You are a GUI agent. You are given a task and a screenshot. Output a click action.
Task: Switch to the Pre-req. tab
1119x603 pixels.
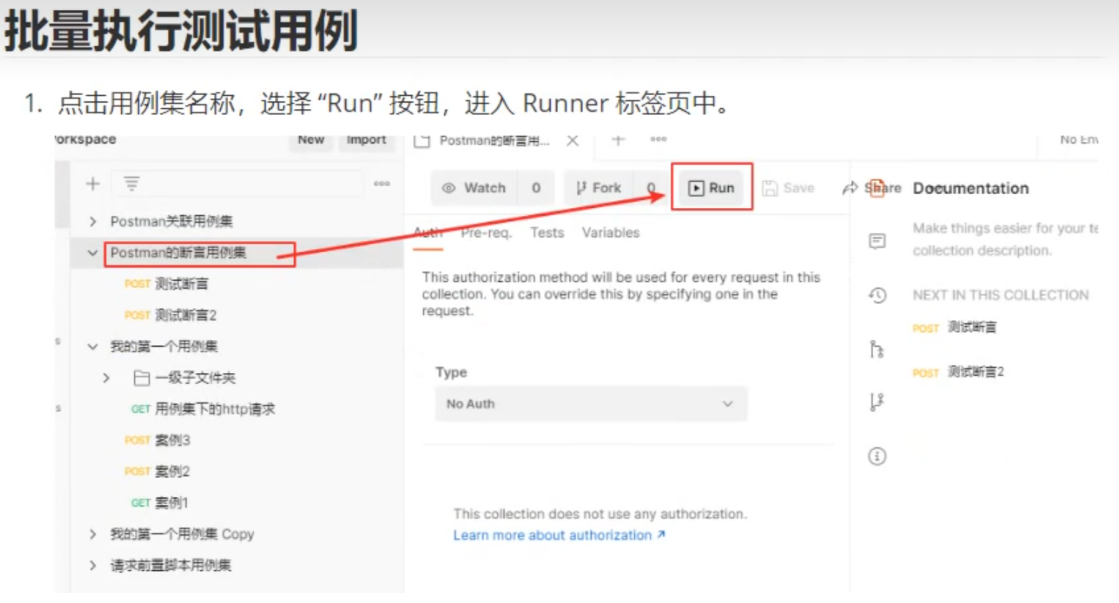486,233
